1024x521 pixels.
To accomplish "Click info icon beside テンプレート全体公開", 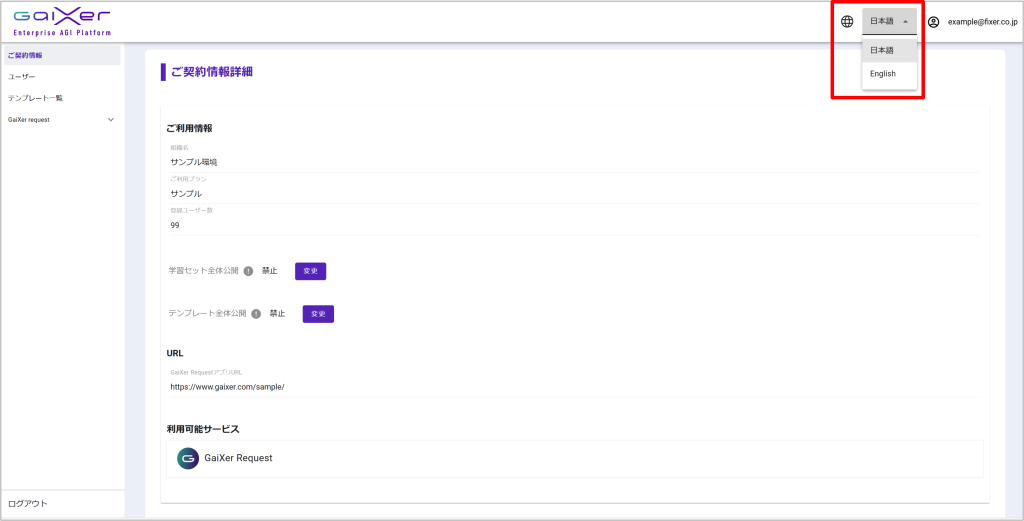I will tap(256, 314).
